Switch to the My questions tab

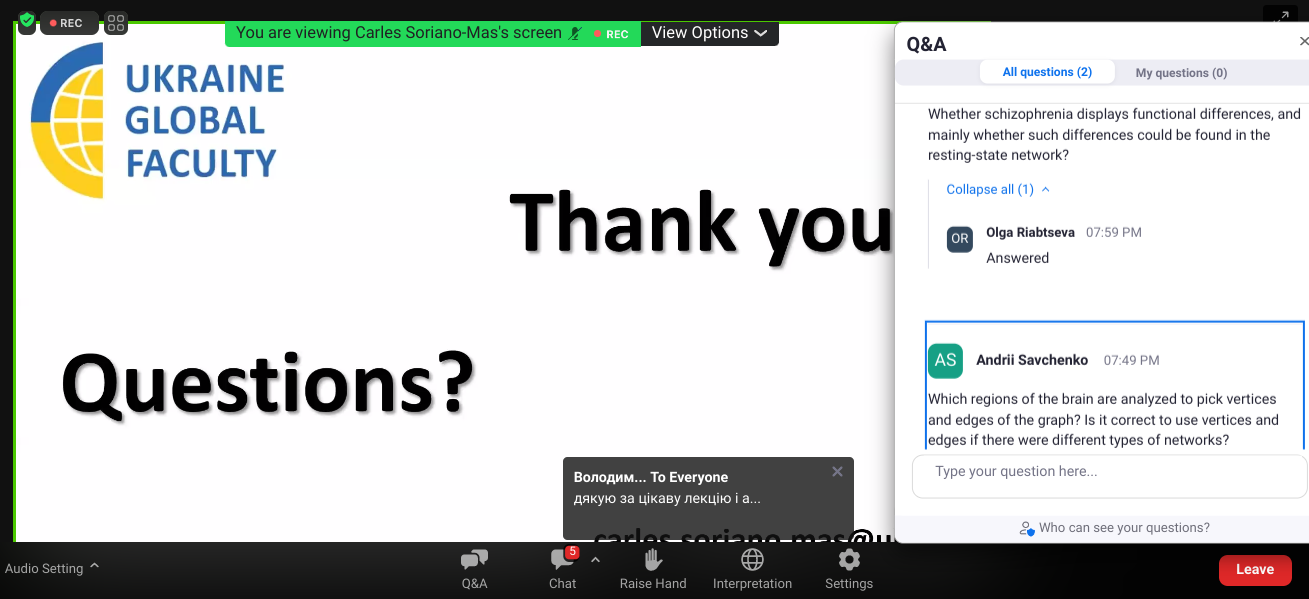click(1181, 72)
